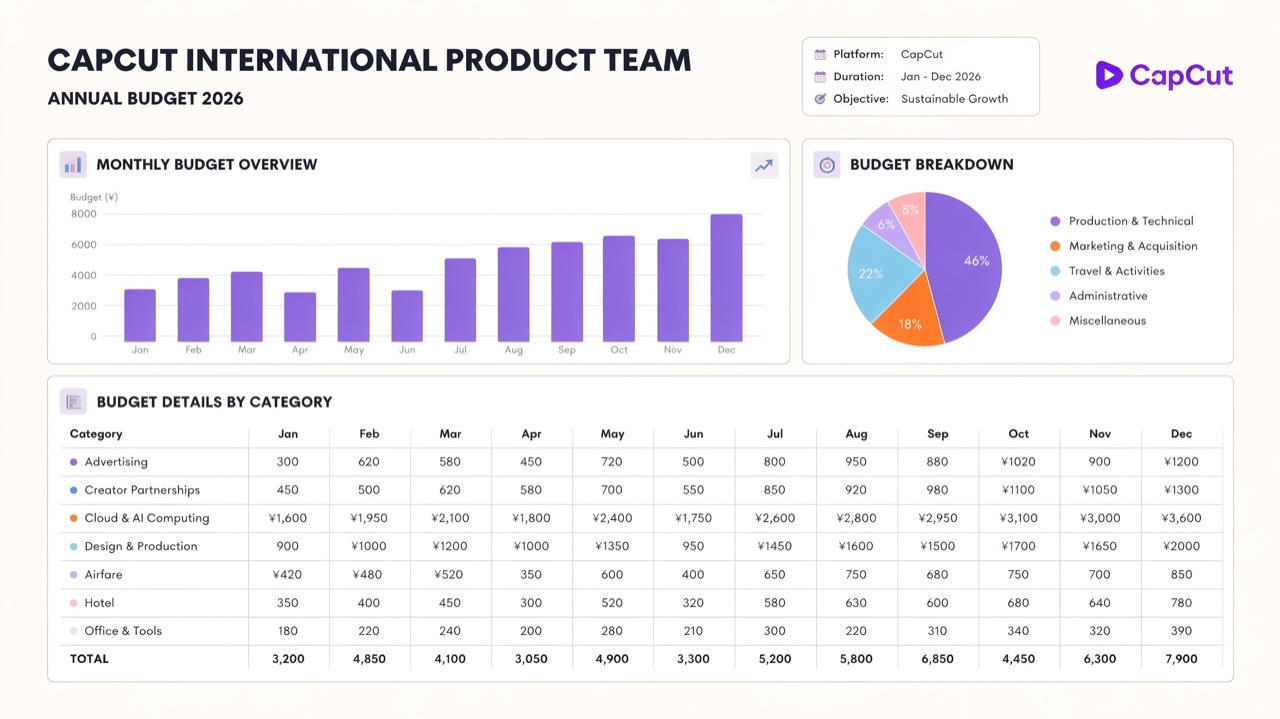Click the Budget (¥) axis title
This screenshot has width=1280, height=719.
(x=94, y=197)
